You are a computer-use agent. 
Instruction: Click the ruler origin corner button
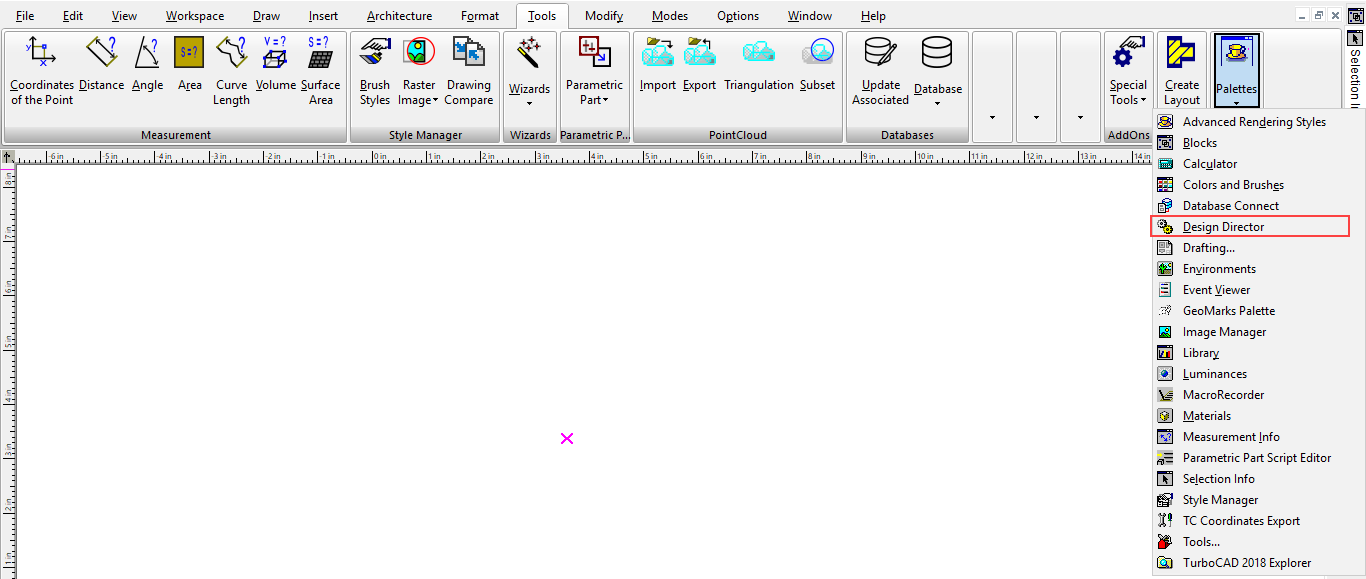8,156
